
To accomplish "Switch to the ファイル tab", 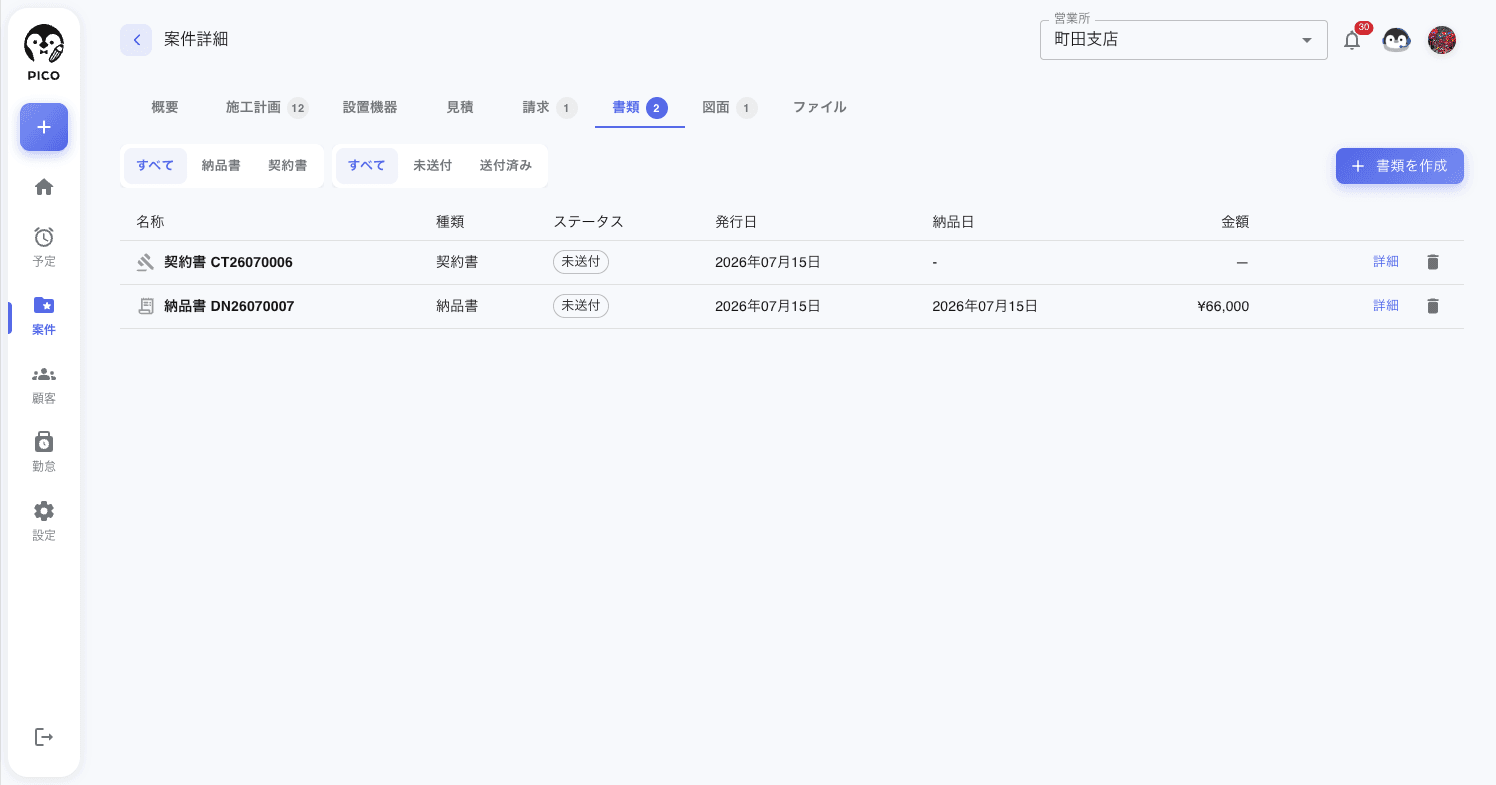I will pos(820,107).
